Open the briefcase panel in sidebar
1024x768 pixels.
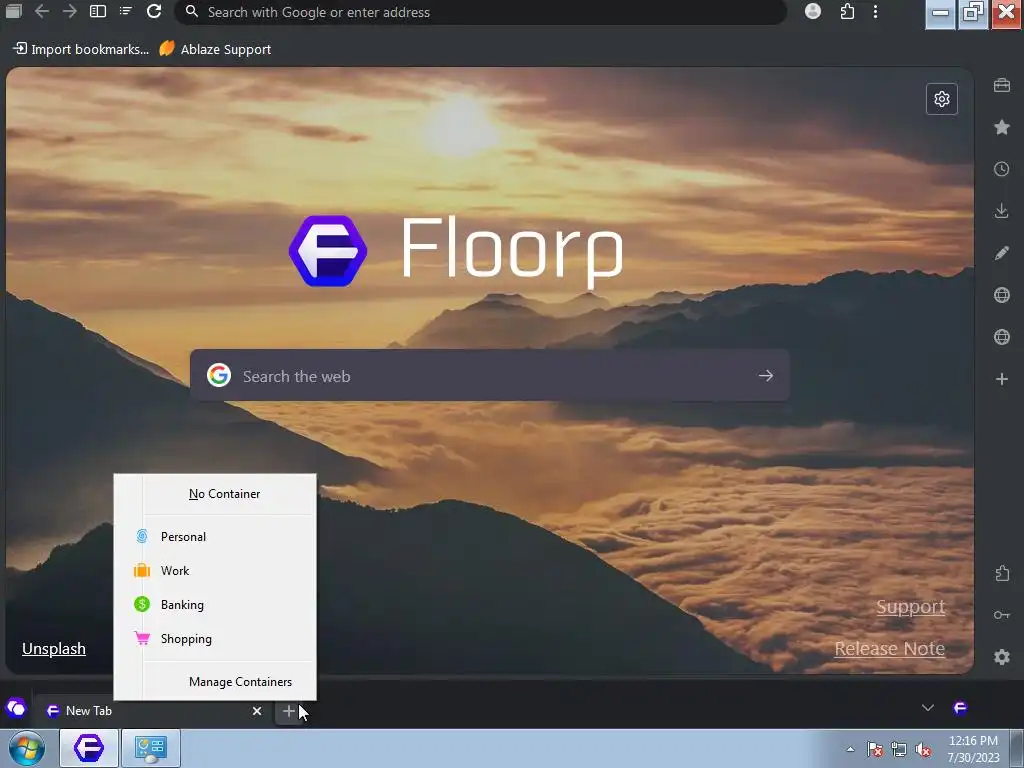tap(1002, 85)
